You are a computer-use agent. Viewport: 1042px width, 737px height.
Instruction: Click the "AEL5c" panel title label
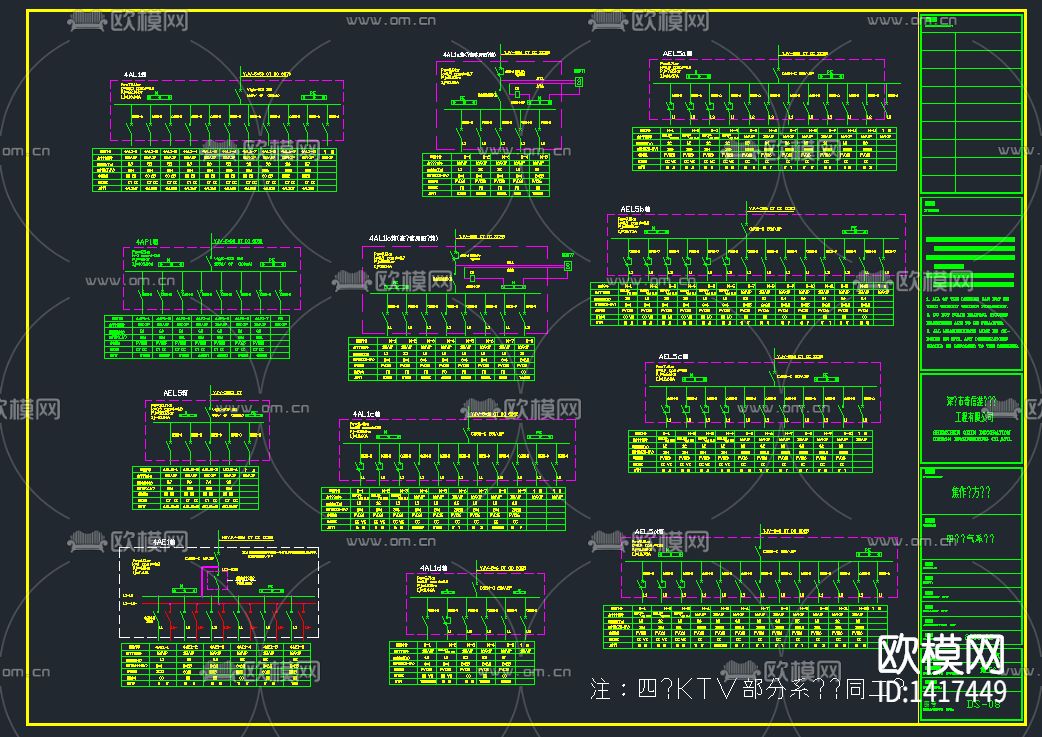(x=673, y=357)
